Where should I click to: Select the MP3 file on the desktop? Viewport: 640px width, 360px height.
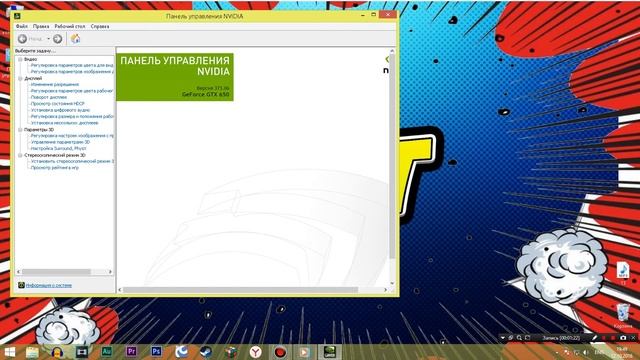pyautogui.click(x=622, y=273)
